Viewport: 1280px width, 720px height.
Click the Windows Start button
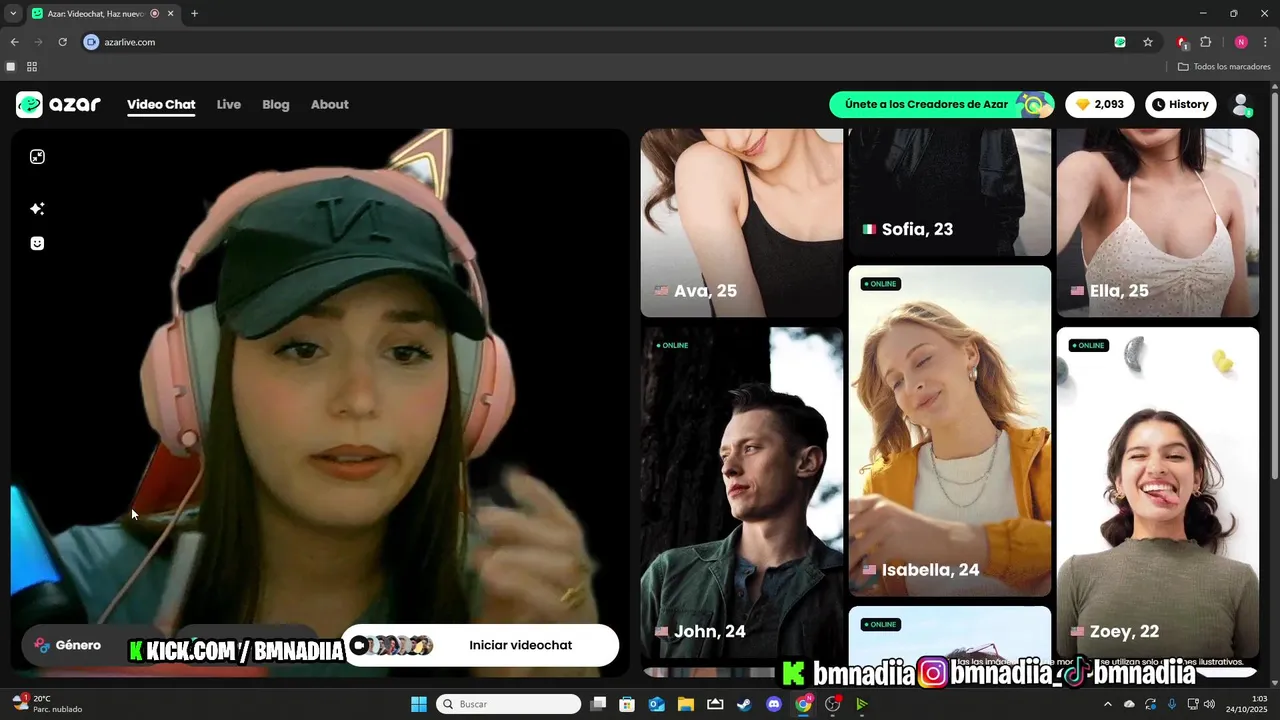419,704
